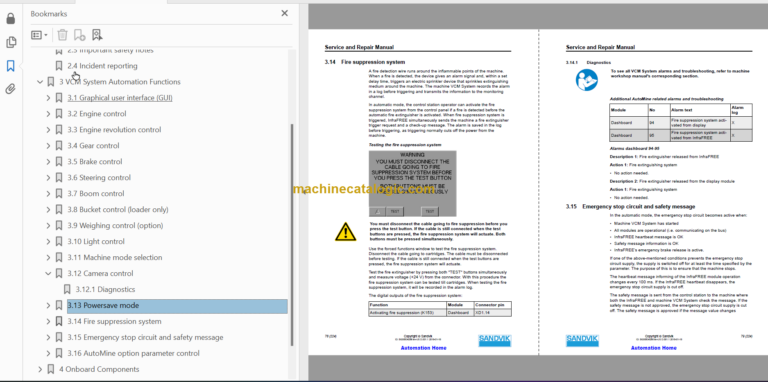Click the bookmark ribbon icon beside 2.4 Incident reporting

coord(59,66)
